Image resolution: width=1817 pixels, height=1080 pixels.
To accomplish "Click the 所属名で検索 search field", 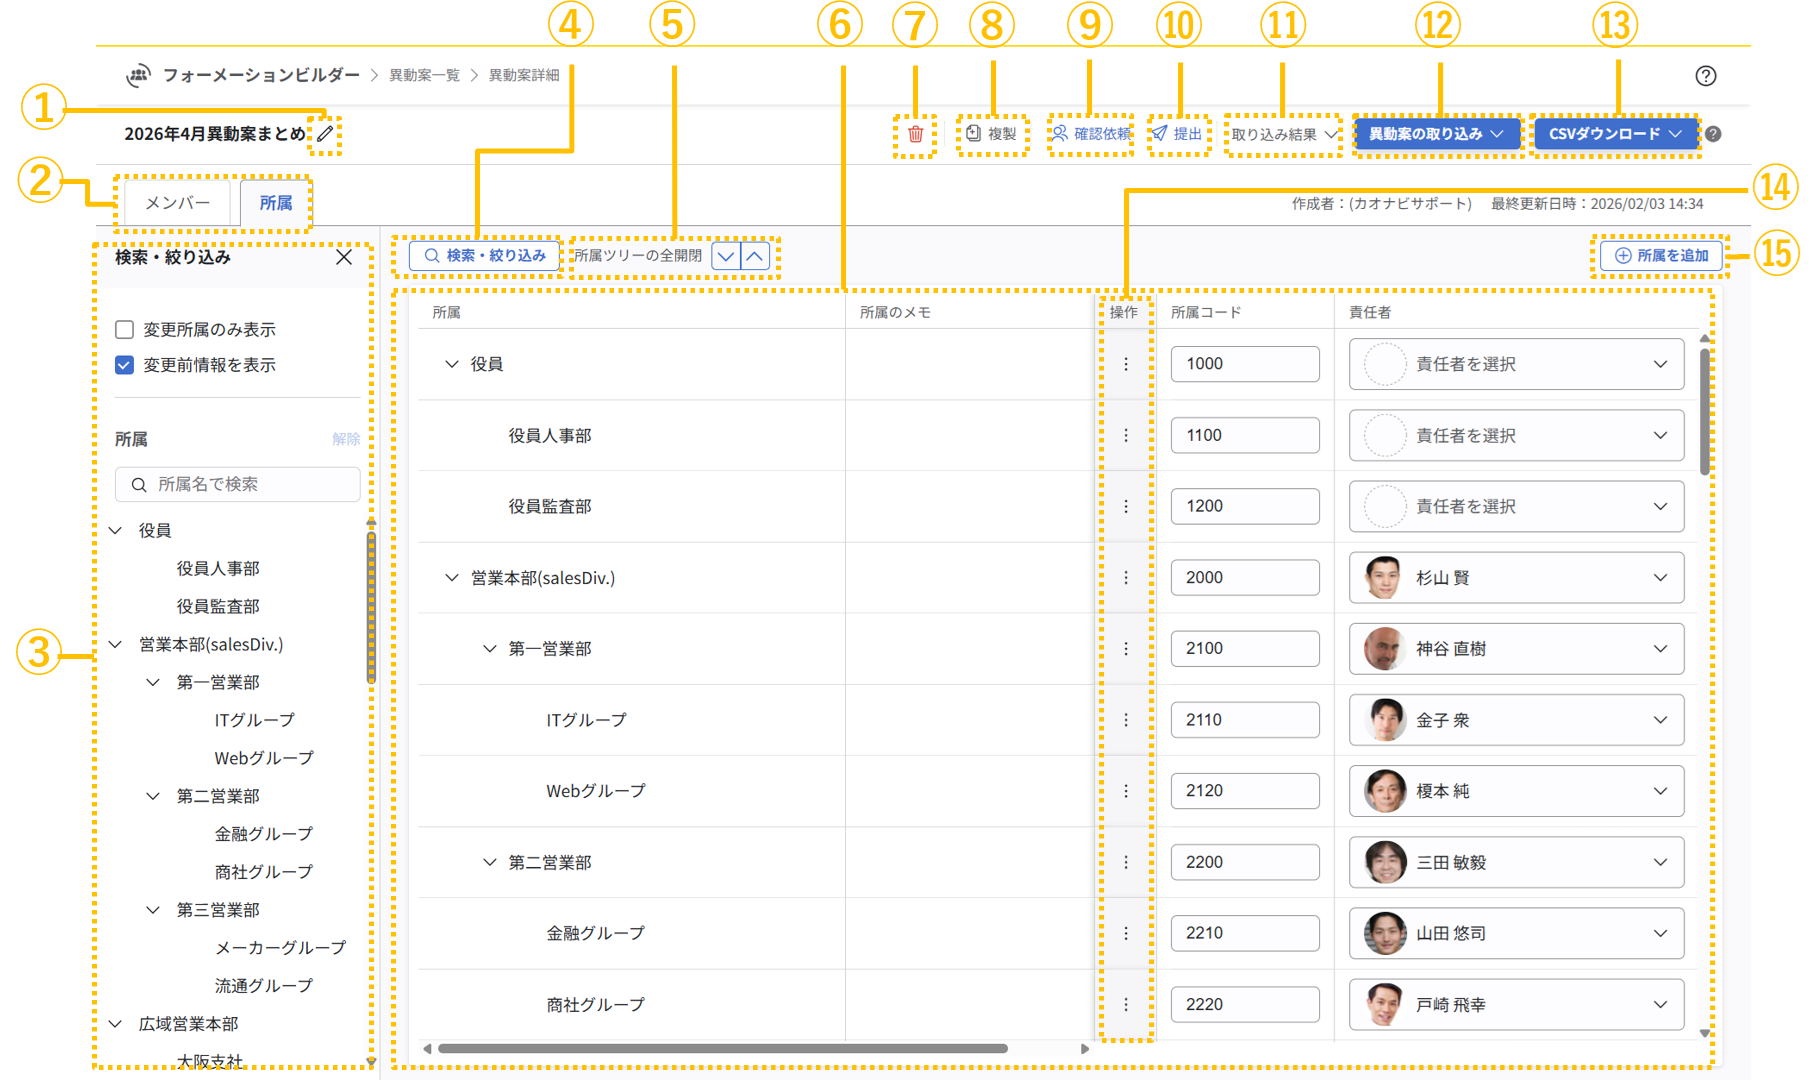I will point(237,484).
